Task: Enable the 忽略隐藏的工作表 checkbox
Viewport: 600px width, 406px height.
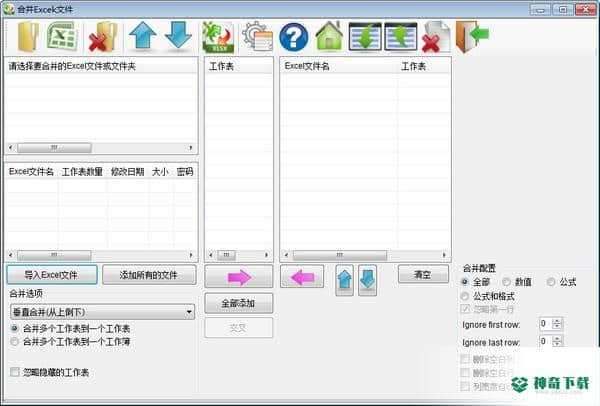Action: click(x=15, y=372)
